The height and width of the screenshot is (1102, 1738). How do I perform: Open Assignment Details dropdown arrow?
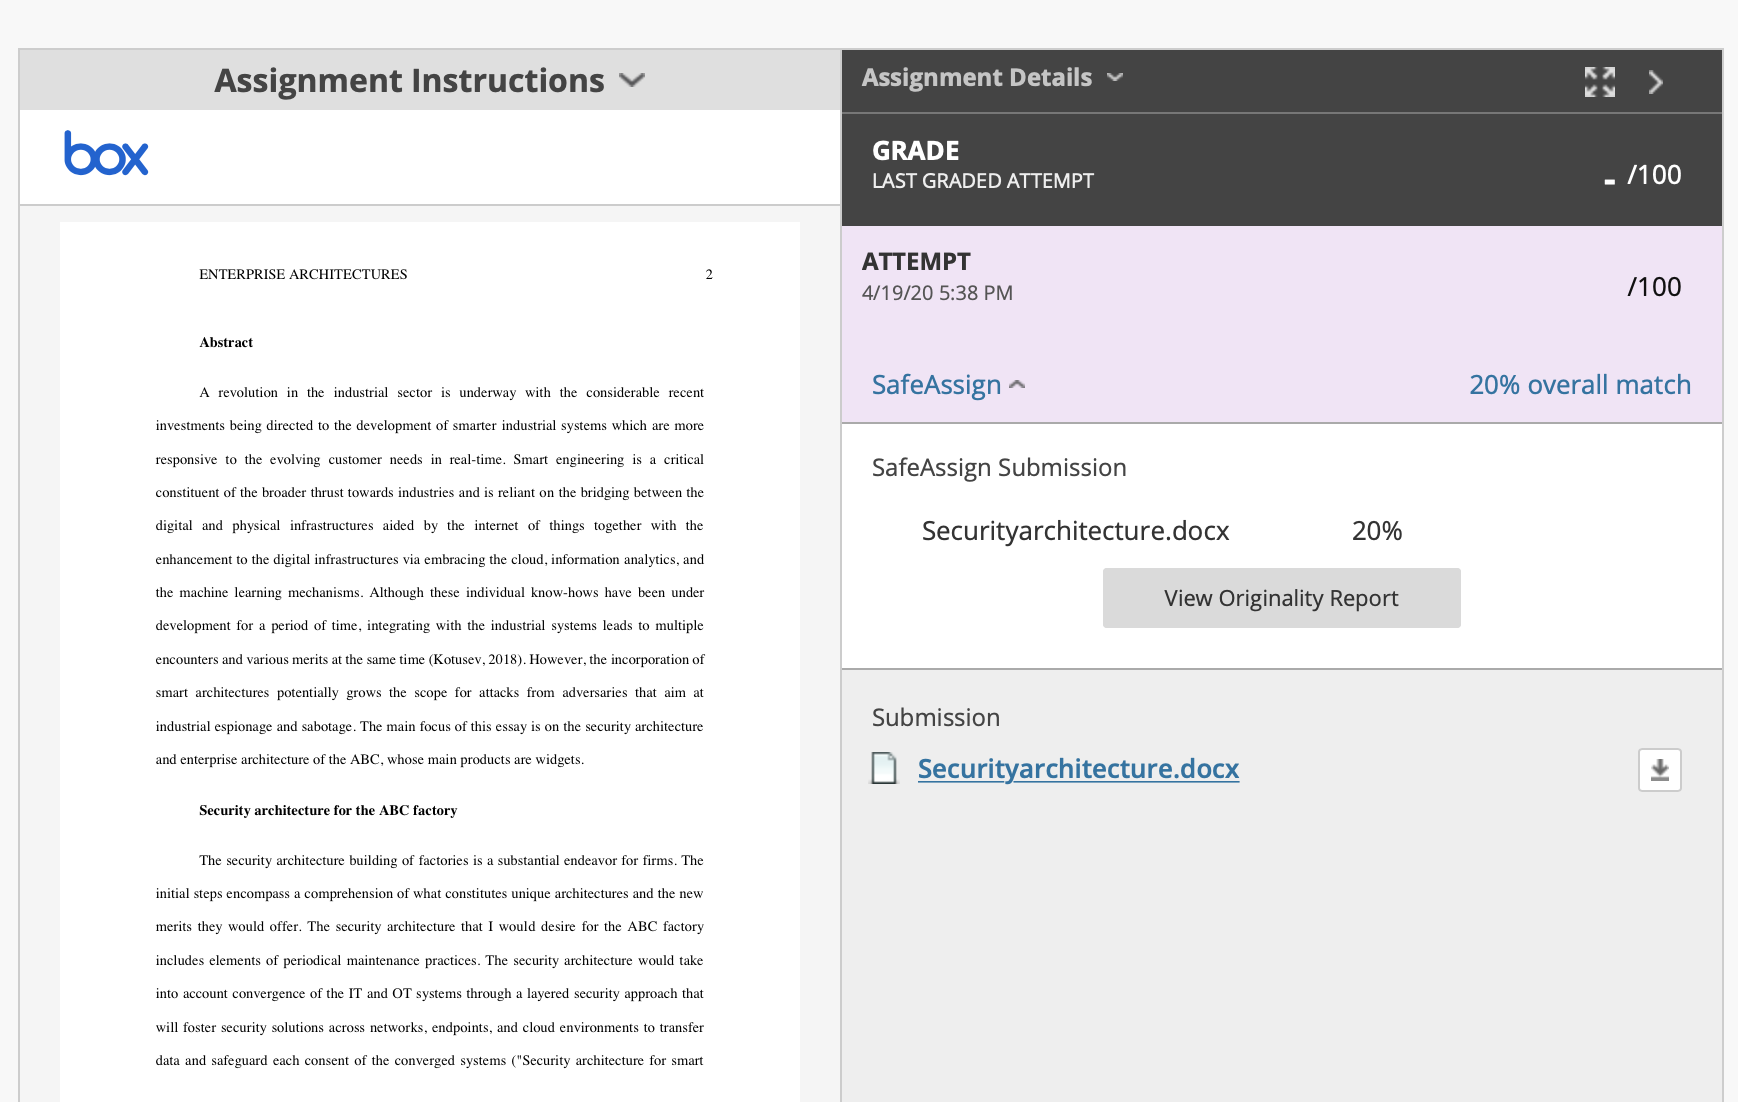click(x=1115, y=77)
